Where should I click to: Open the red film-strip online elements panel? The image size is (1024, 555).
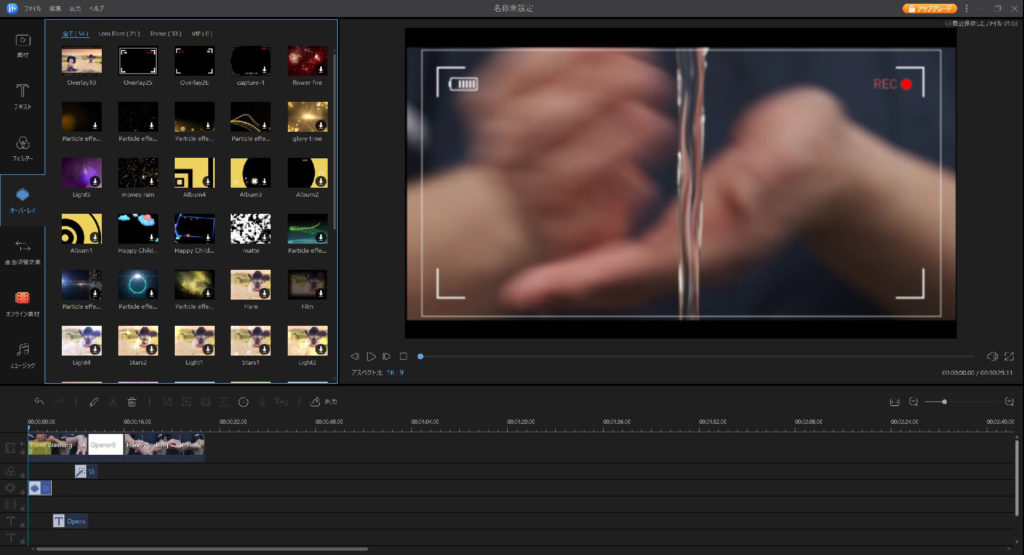click(x=23, y=303)
